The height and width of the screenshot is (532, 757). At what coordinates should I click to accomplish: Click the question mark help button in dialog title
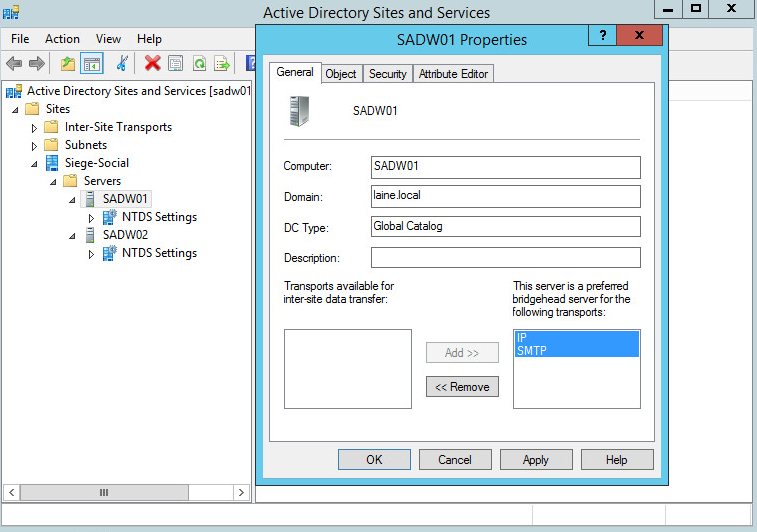(603, 35)
